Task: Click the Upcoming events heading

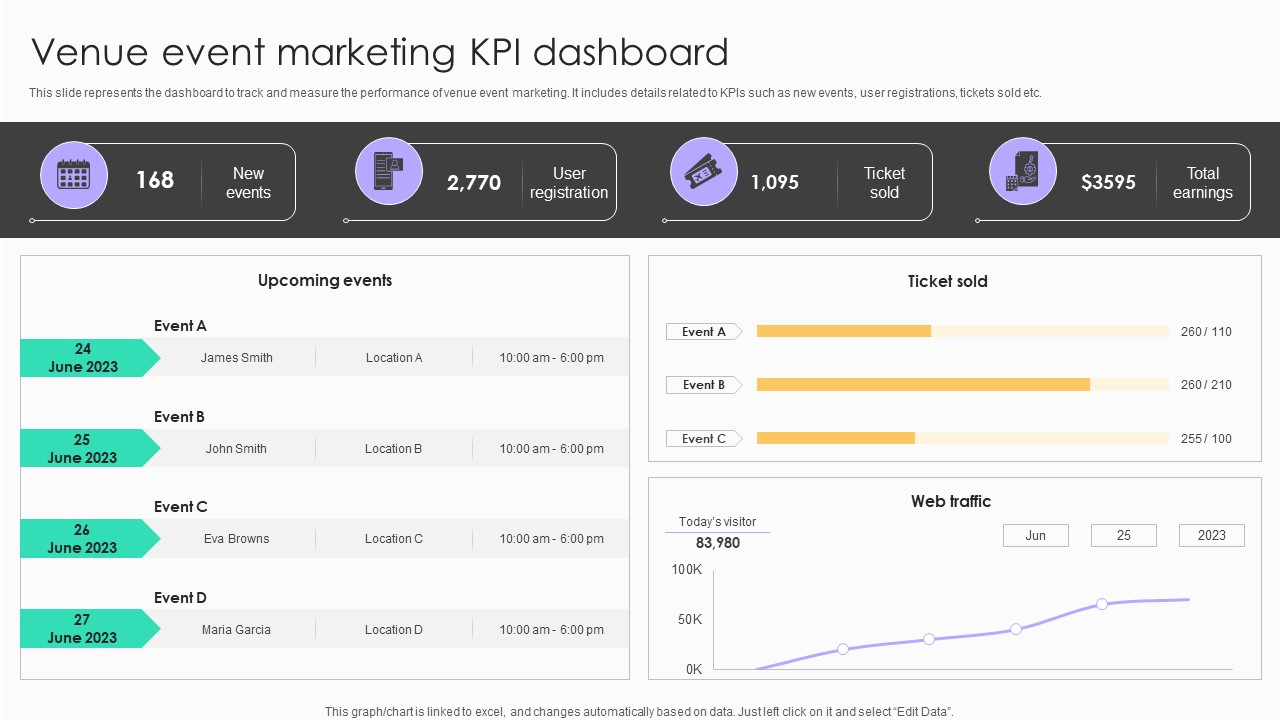Action: click(x=325, y=281)
